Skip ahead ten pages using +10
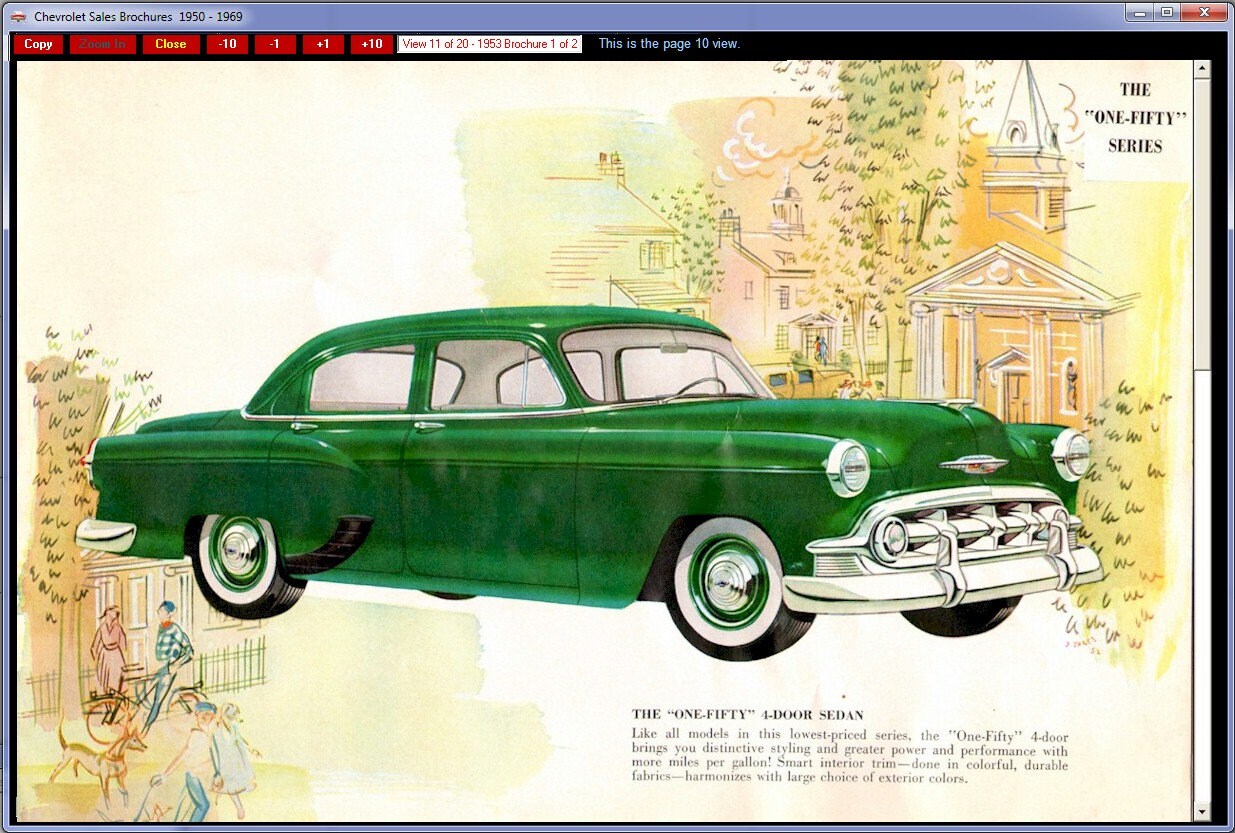 coord(371,44)
